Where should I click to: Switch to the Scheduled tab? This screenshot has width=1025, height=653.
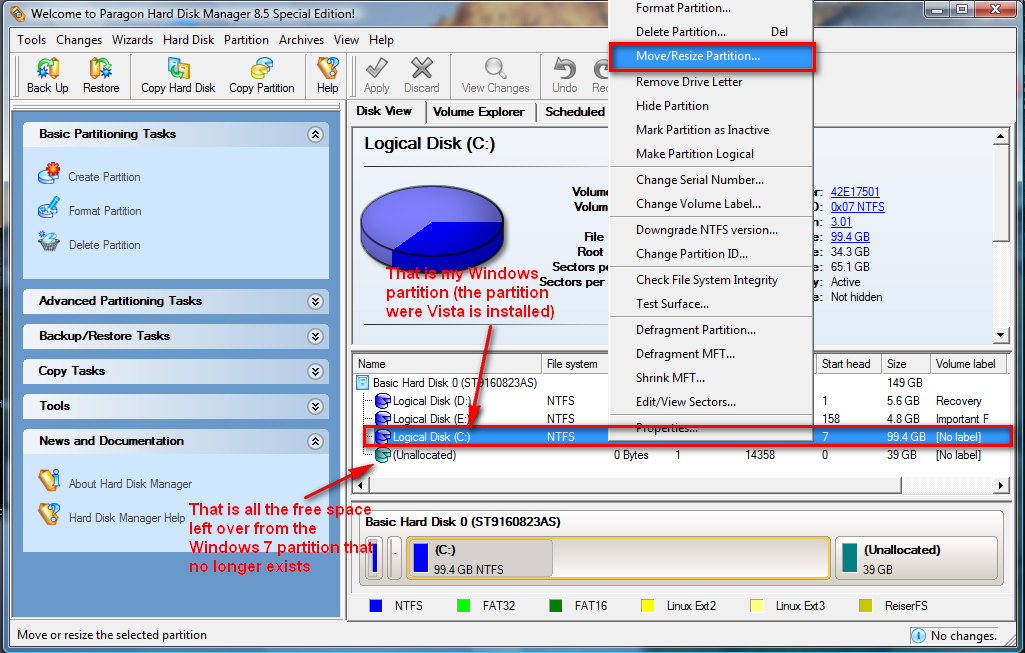coord(575,112)
